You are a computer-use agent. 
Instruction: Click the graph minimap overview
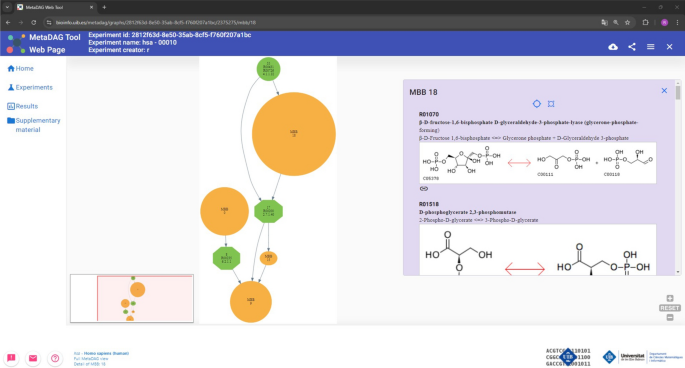click(132, 299)
